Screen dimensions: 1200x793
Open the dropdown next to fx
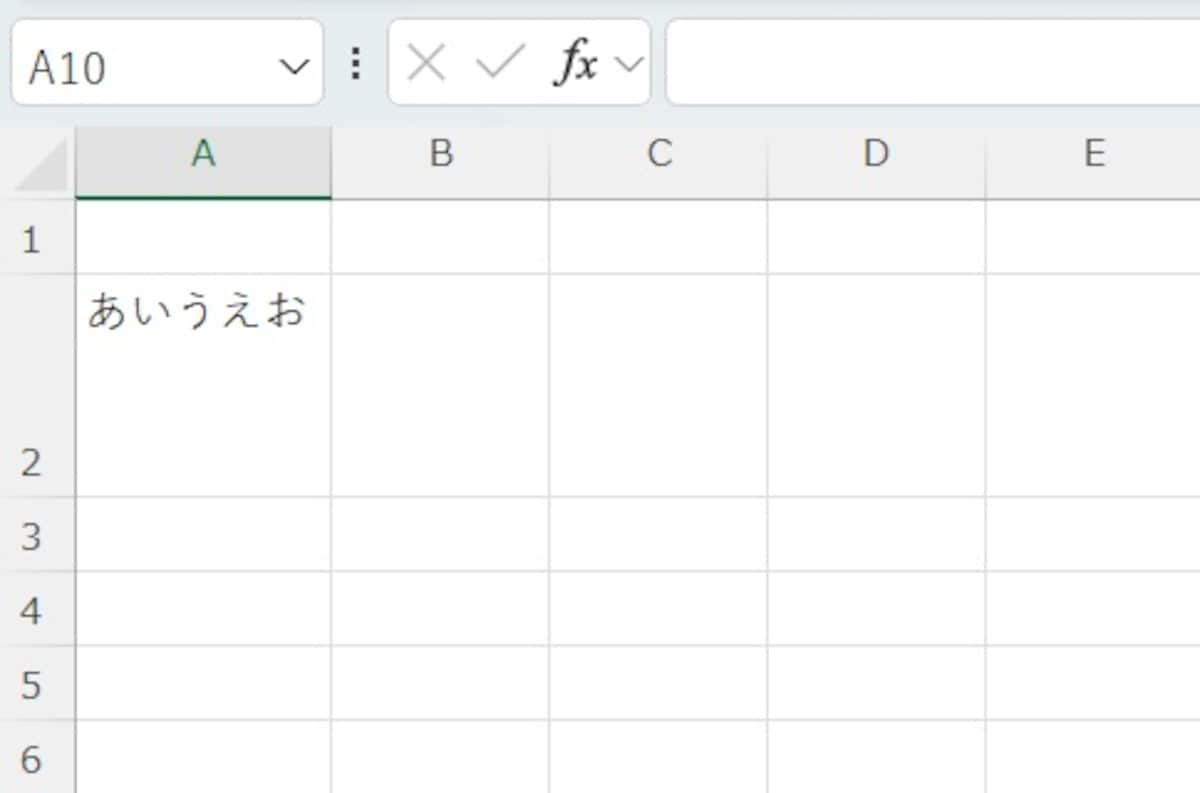tap(629, 66)
